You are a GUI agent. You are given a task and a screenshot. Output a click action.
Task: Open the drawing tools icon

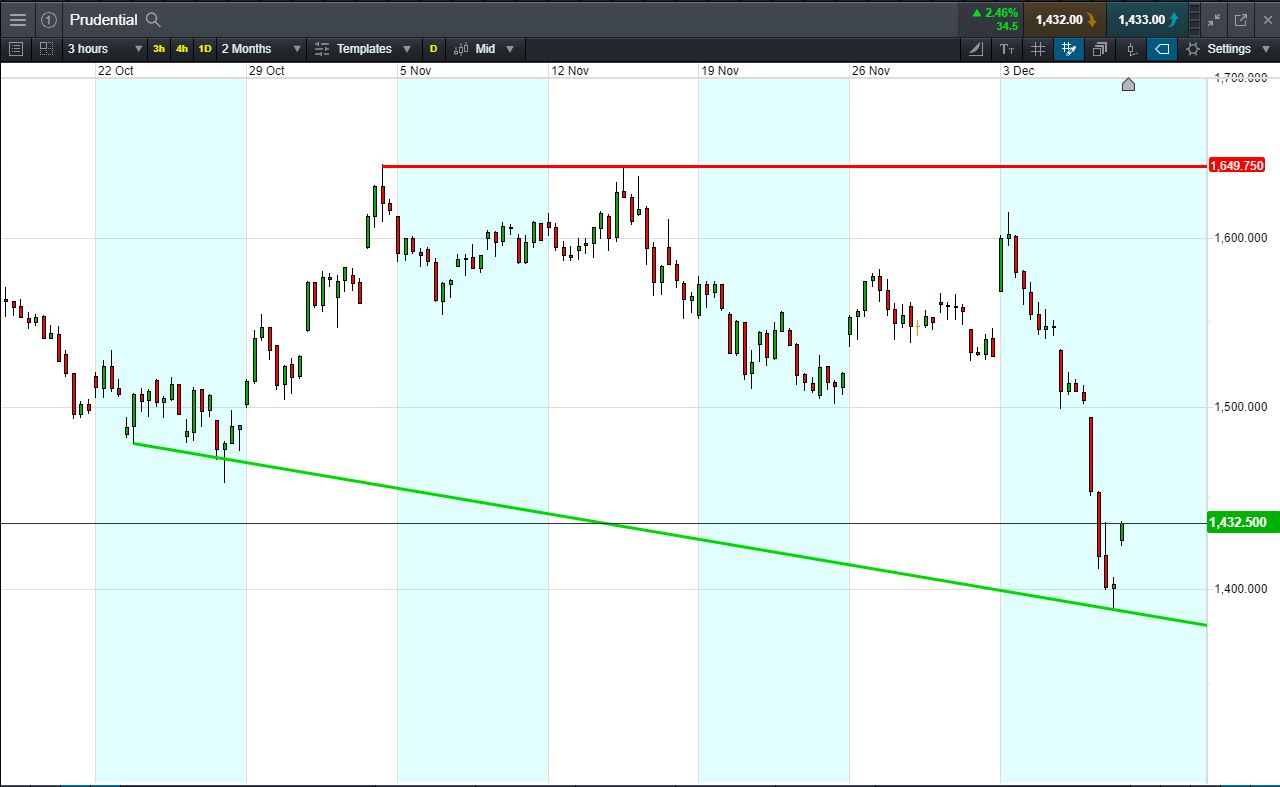[x=977, y=49]
